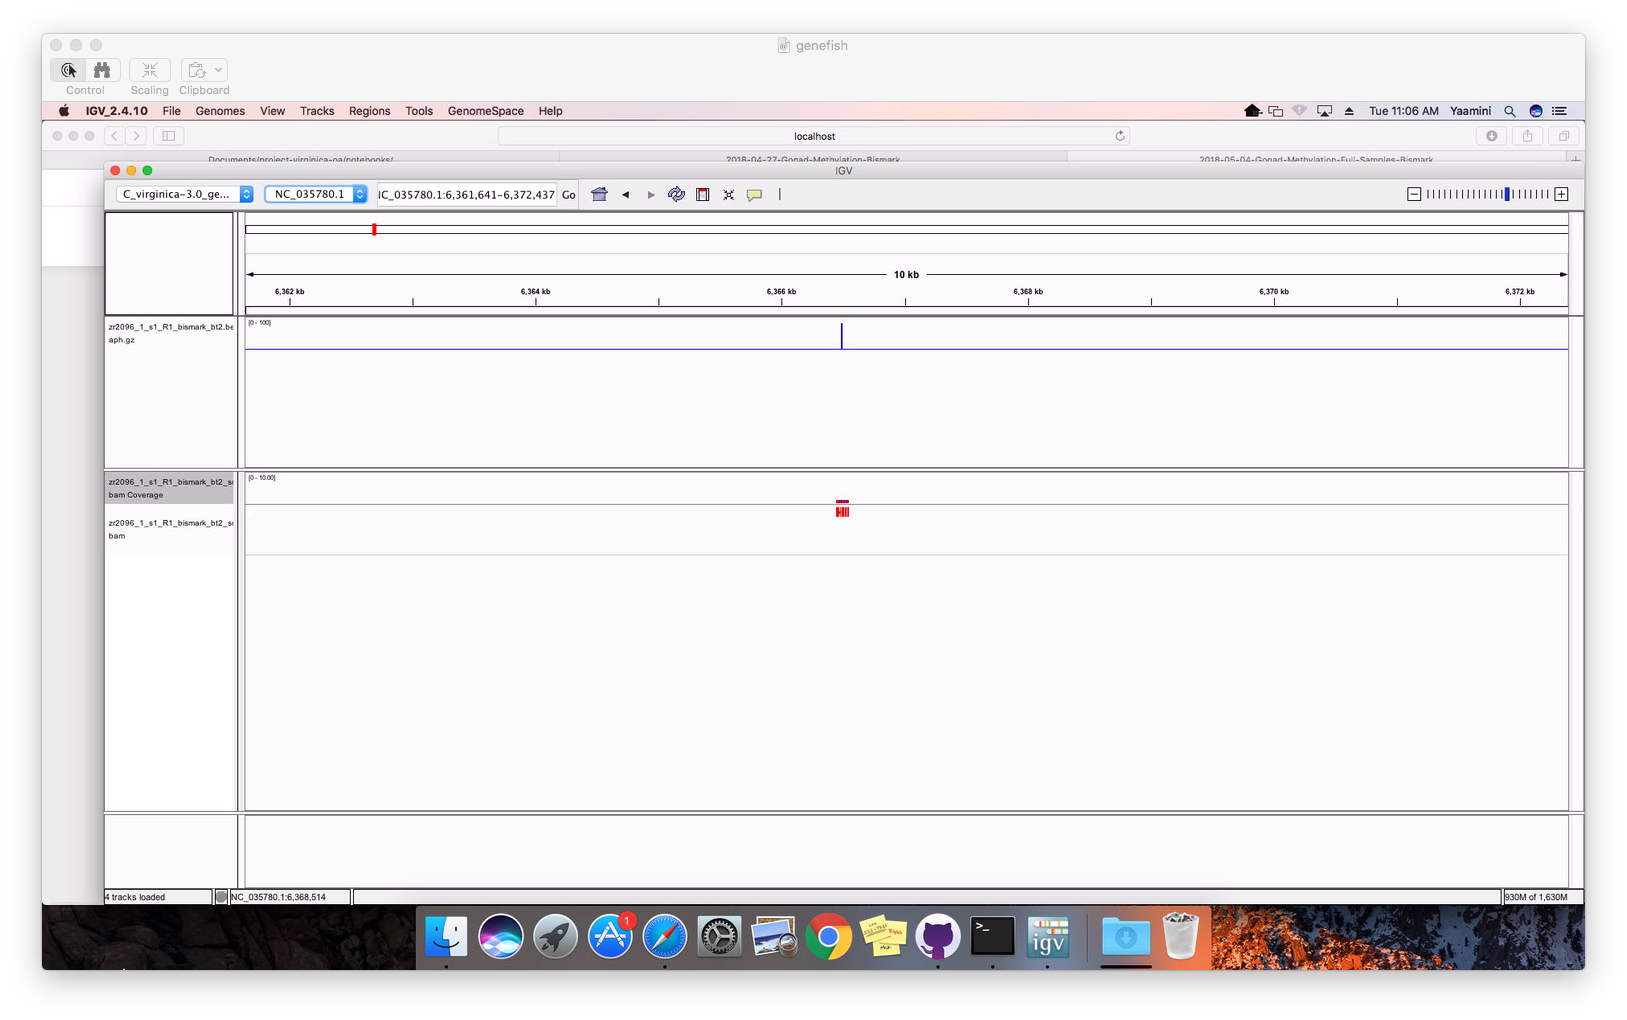Open the Notification Center icon

pyautogui.click(x=1560, y=111)
